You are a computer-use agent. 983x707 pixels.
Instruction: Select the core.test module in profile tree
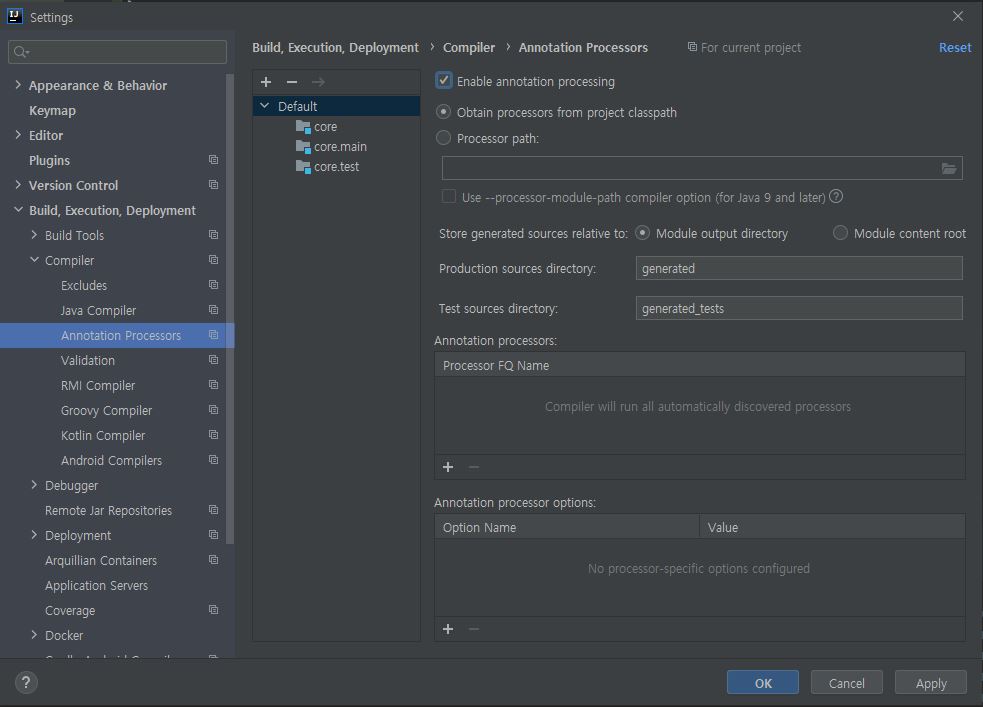[x=336, y=167]
